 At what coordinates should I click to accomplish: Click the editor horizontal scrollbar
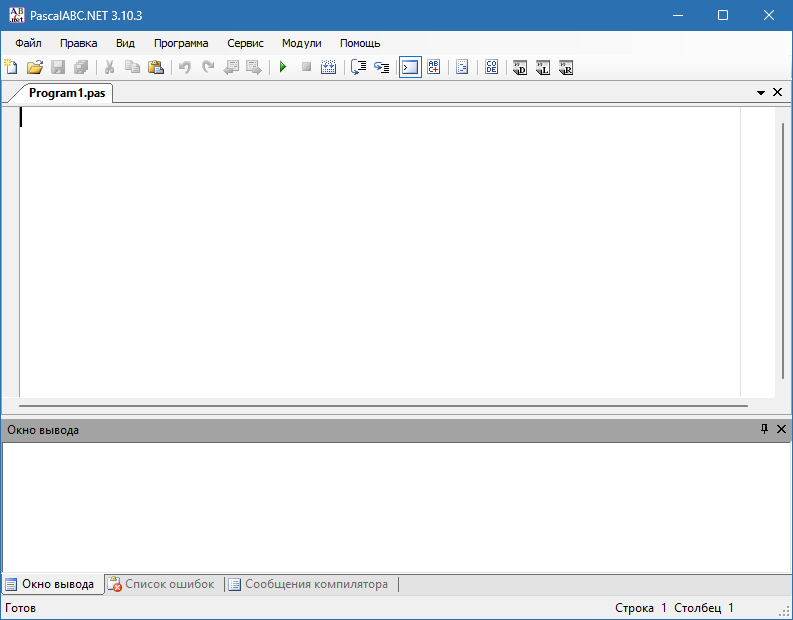pos(383,406)
